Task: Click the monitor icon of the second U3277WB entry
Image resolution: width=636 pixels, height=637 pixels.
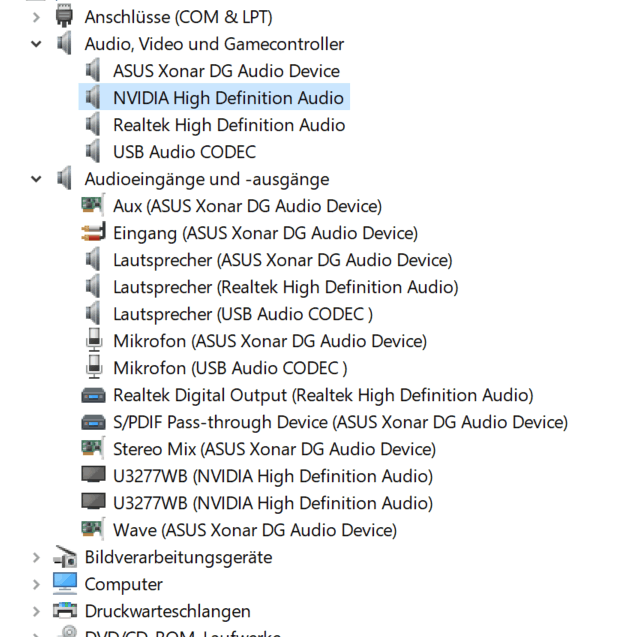Action: (93, 502)
